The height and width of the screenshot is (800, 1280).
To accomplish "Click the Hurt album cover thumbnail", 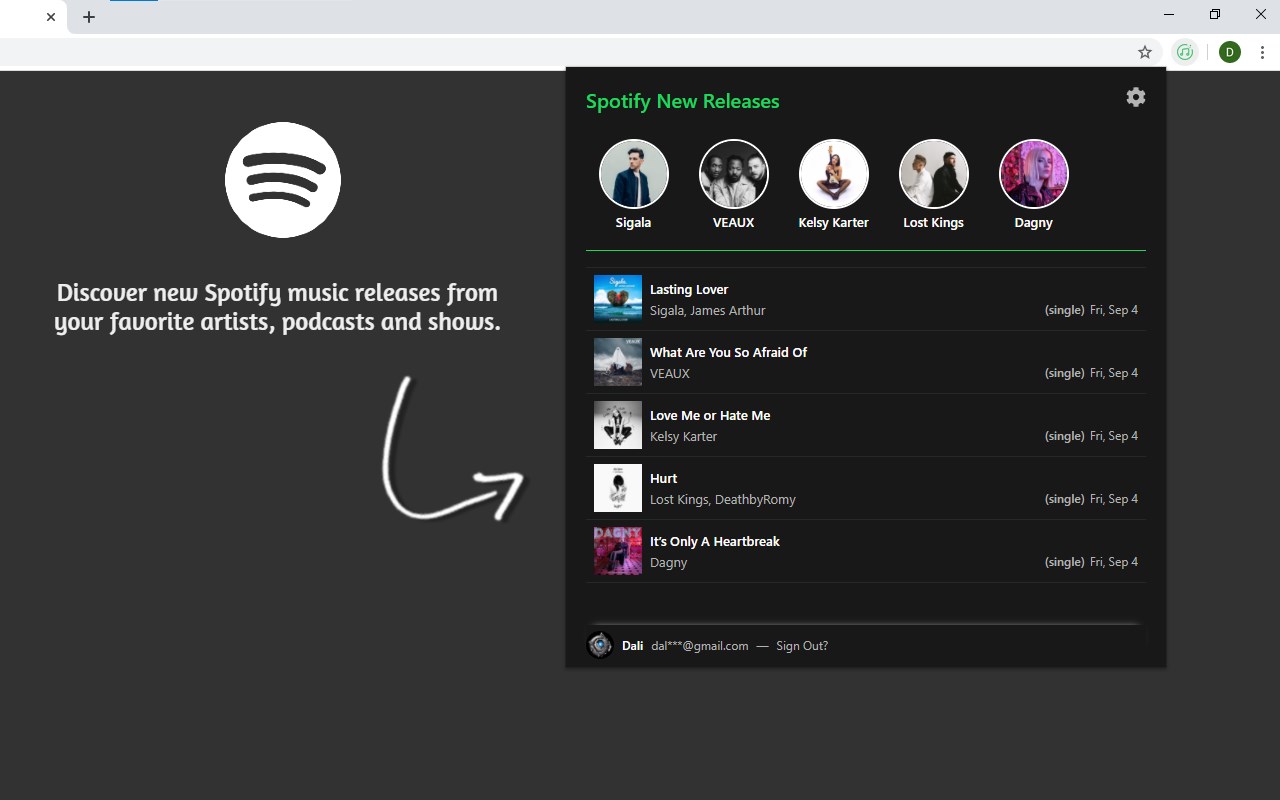I will tap(617, 488).
